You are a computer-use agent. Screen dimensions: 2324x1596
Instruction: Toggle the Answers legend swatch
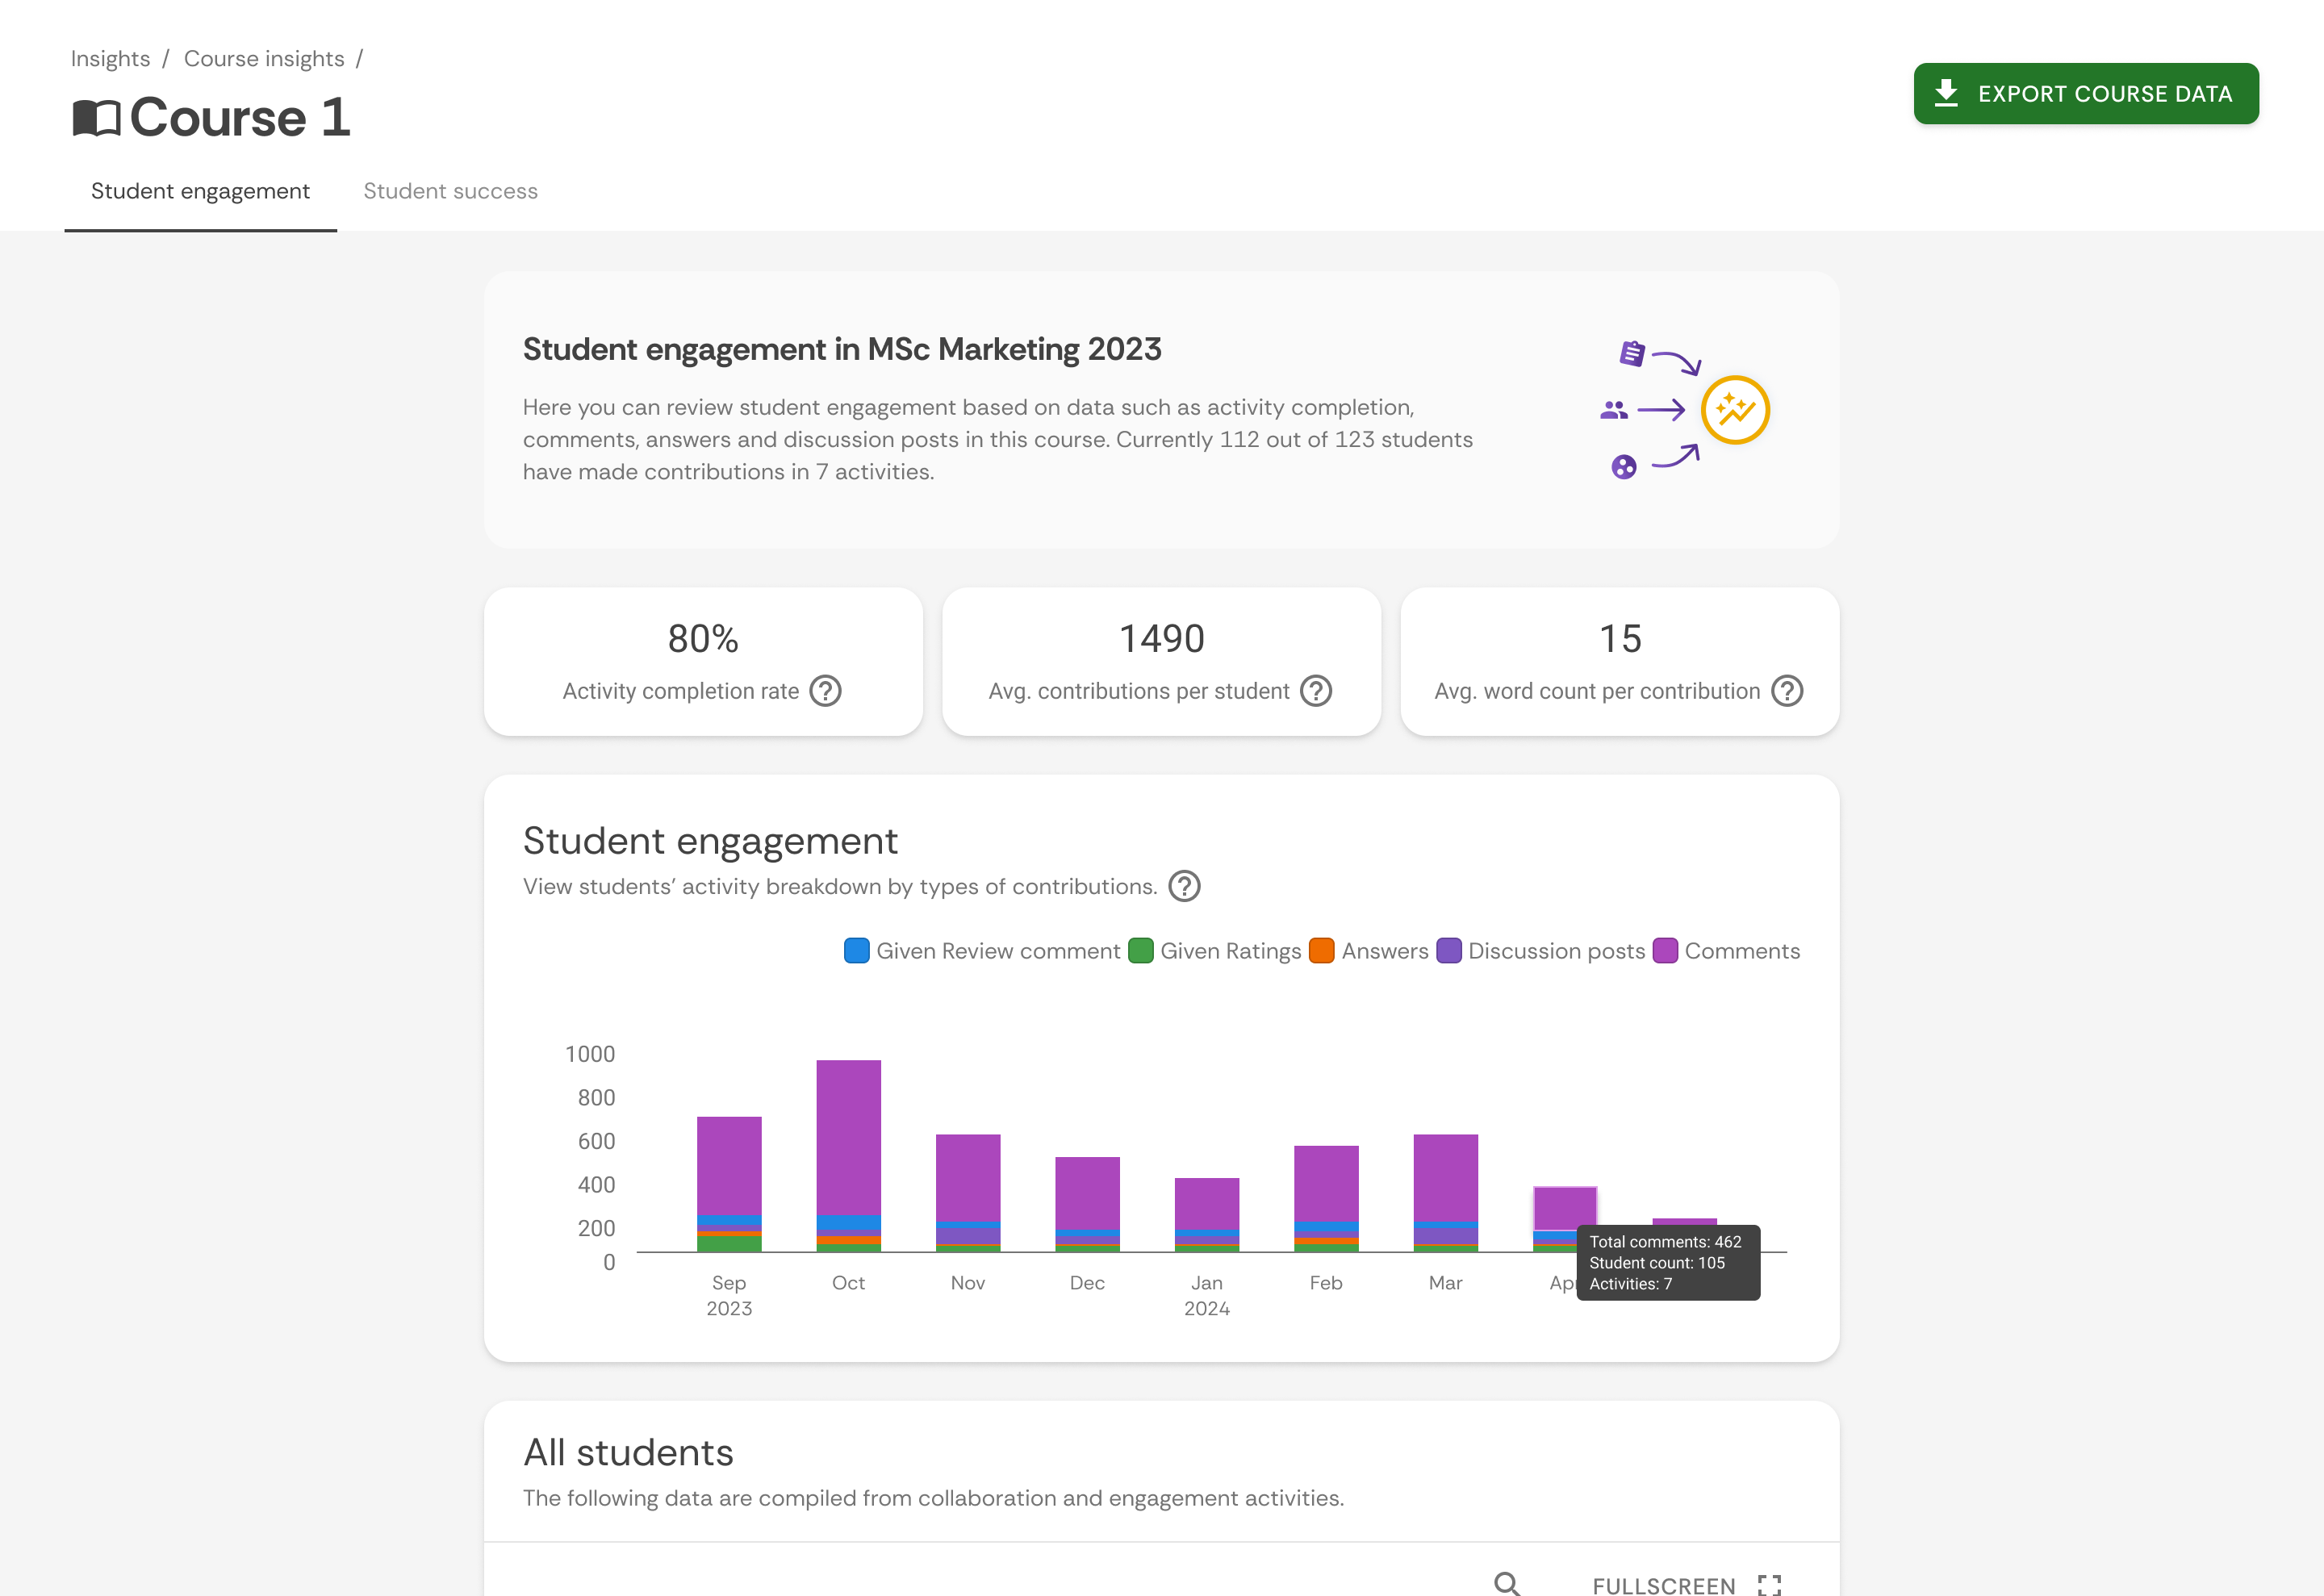(x=1321, y=950)
